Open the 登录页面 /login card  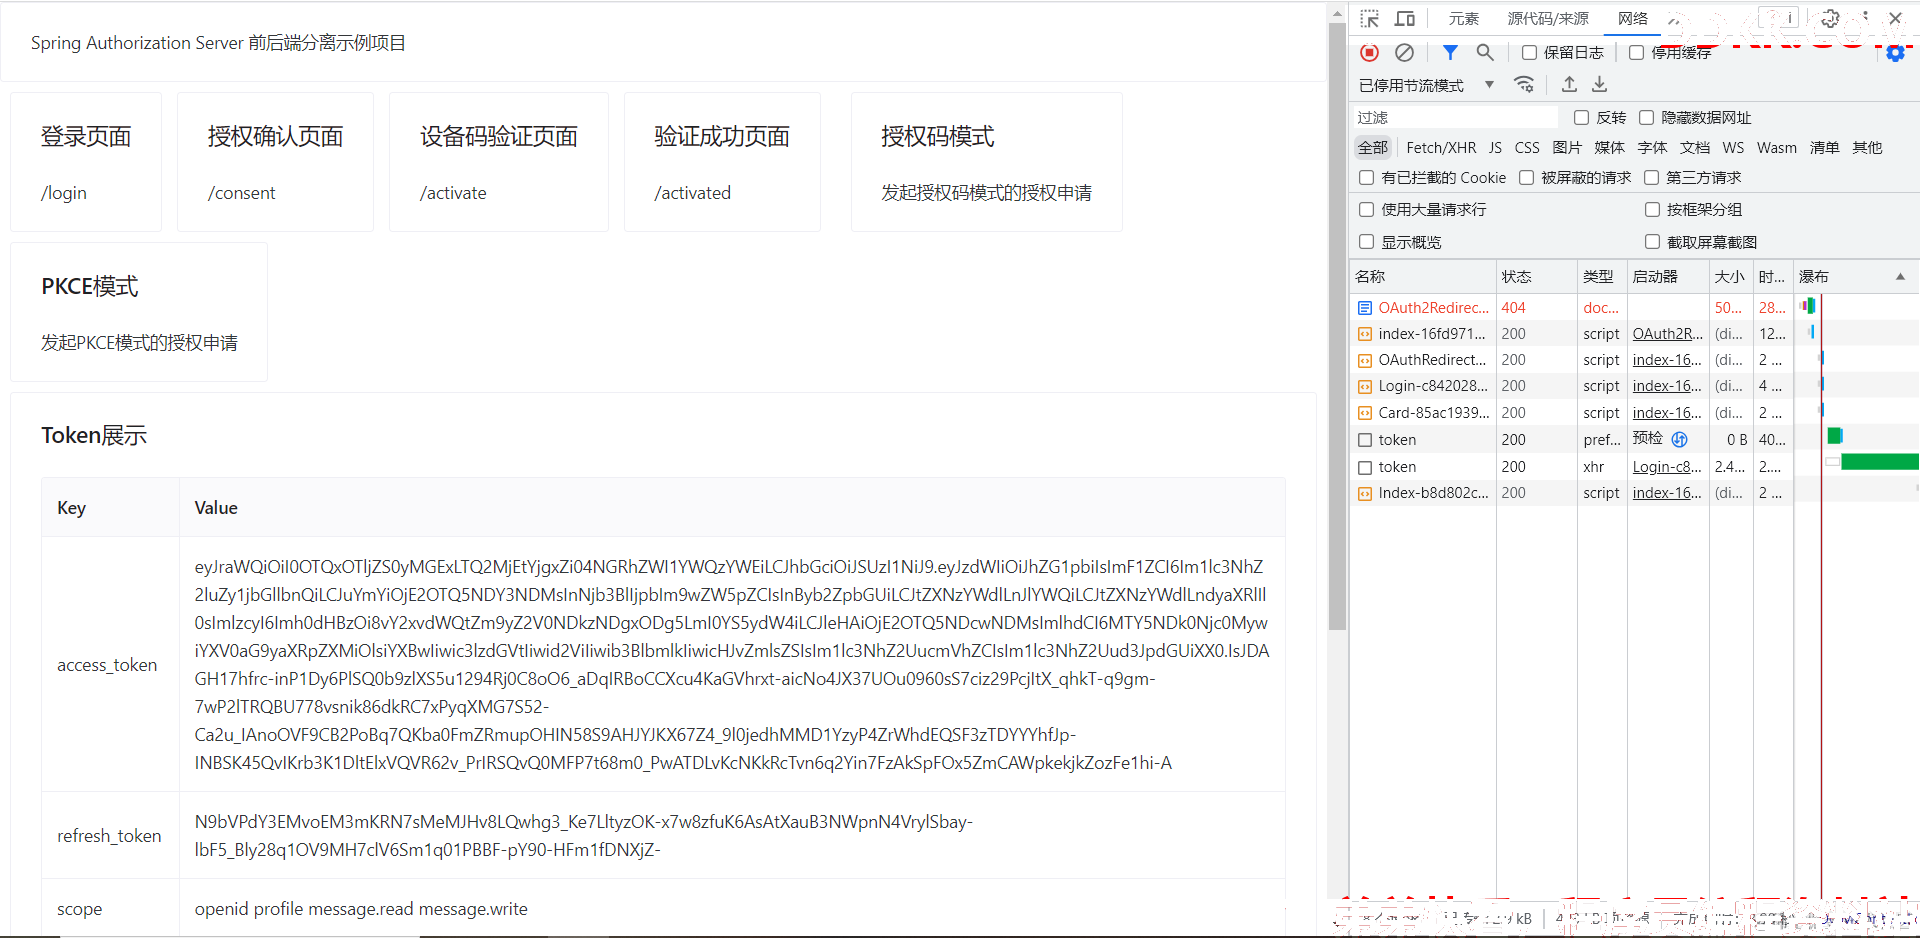click(86, 162)
